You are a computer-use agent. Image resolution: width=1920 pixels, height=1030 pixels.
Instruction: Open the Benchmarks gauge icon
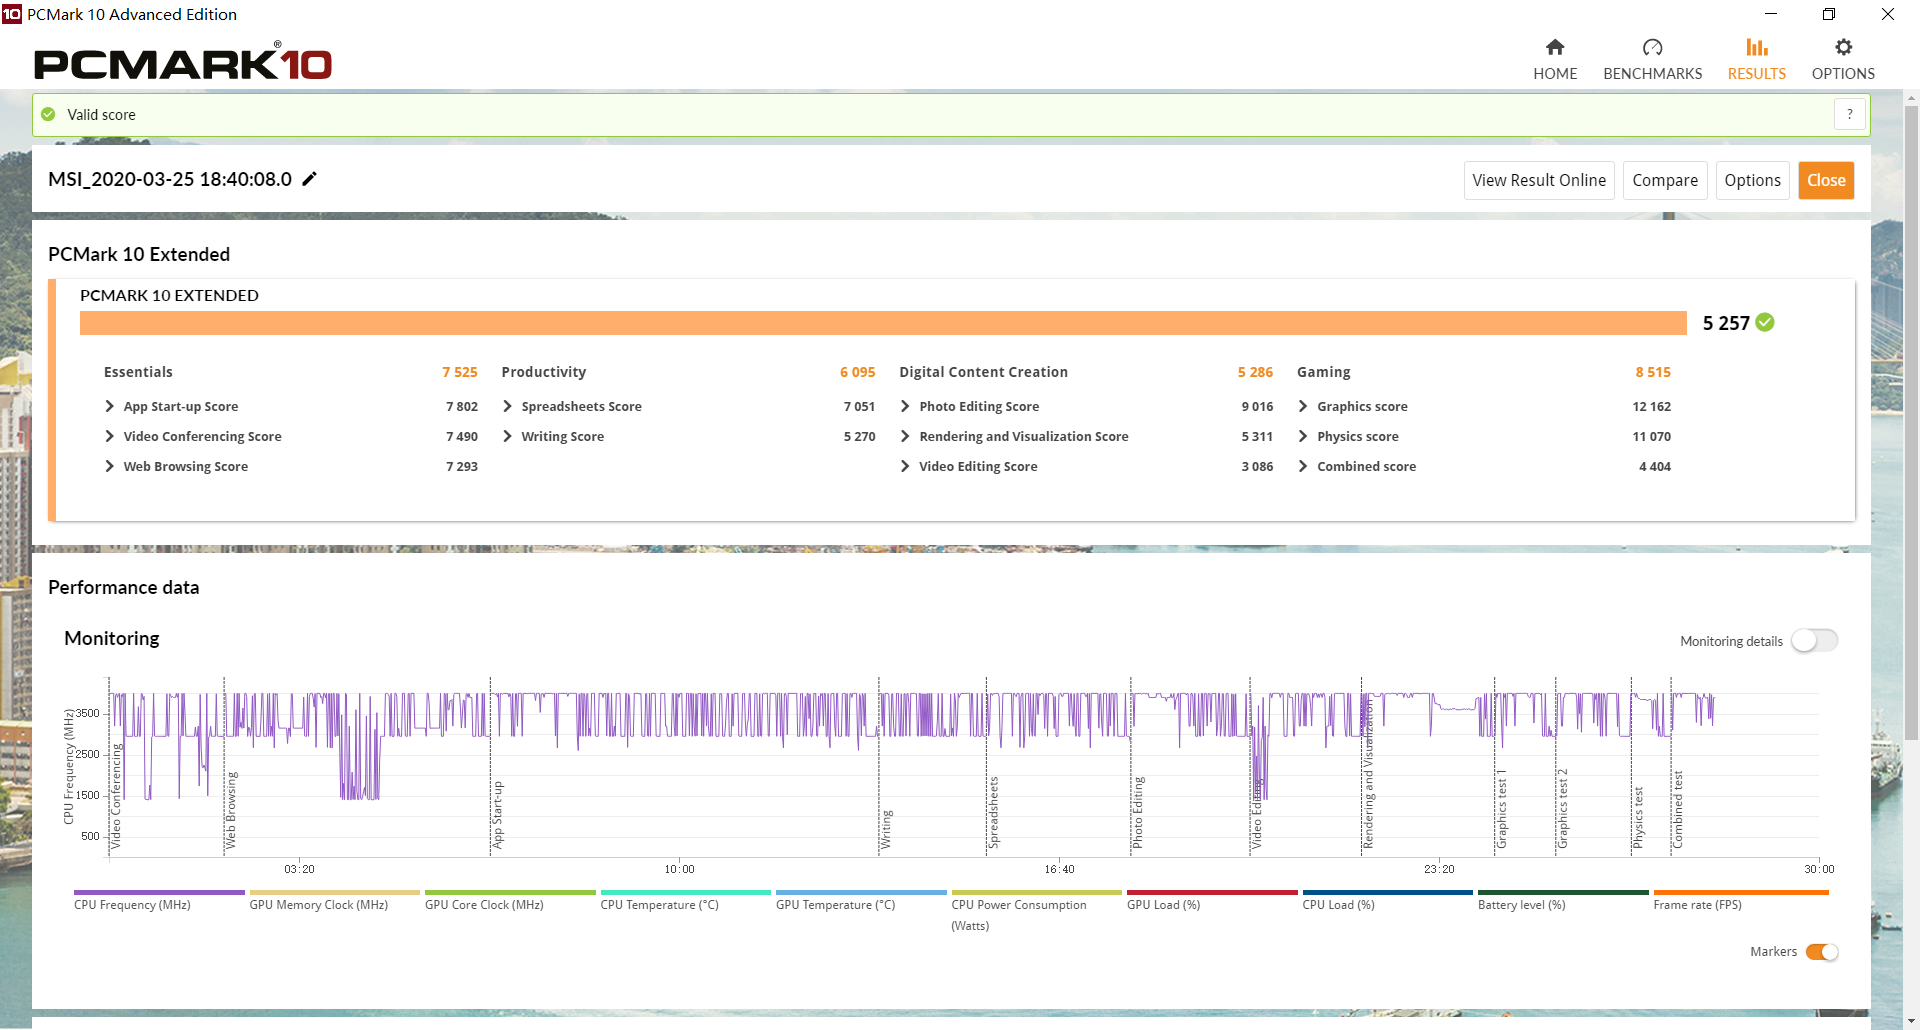click(1652, 47)
